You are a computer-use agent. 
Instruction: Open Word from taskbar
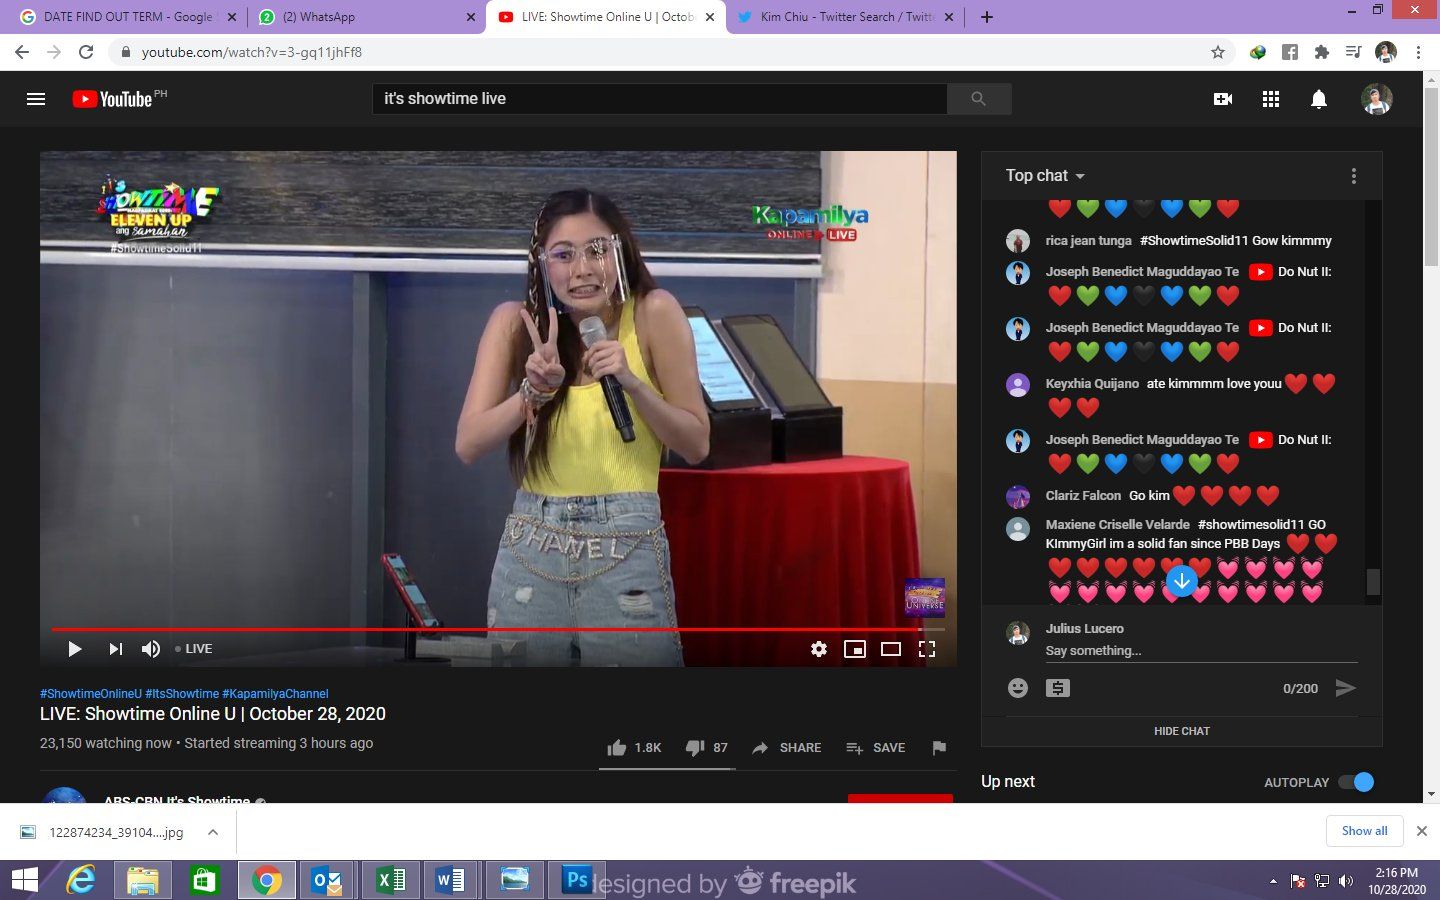(450, 880)
